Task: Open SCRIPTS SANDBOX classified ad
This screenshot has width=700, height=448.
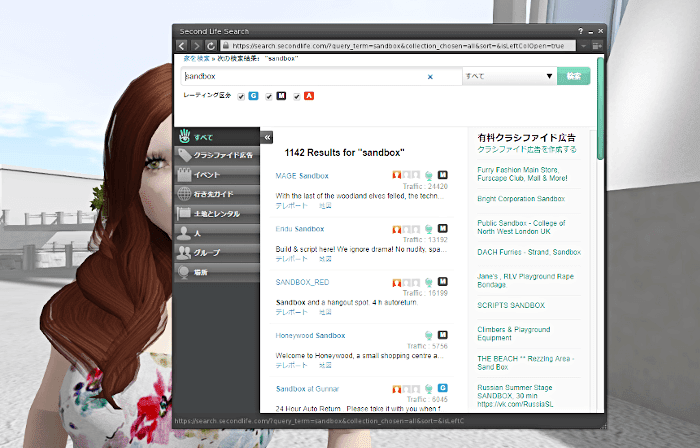Action: 511,305
